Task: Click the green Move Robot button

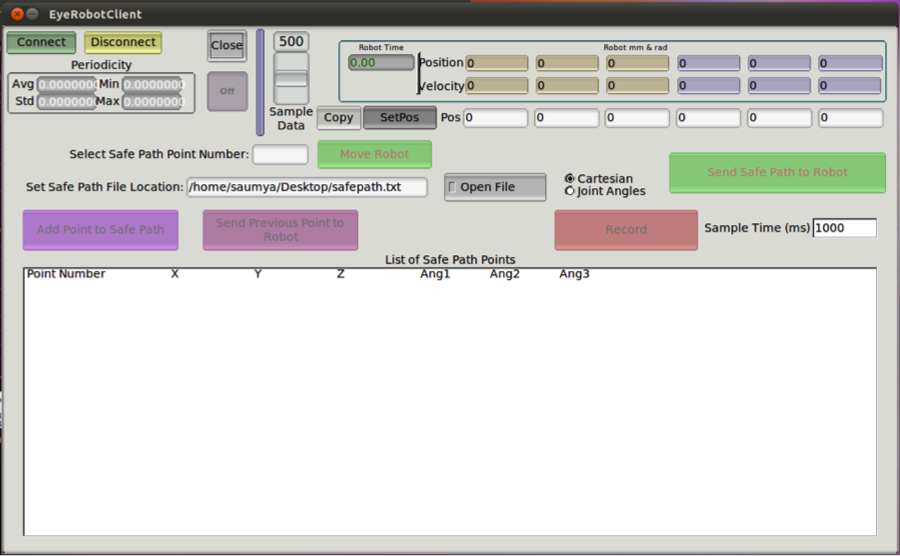Action: coord(375,155)
